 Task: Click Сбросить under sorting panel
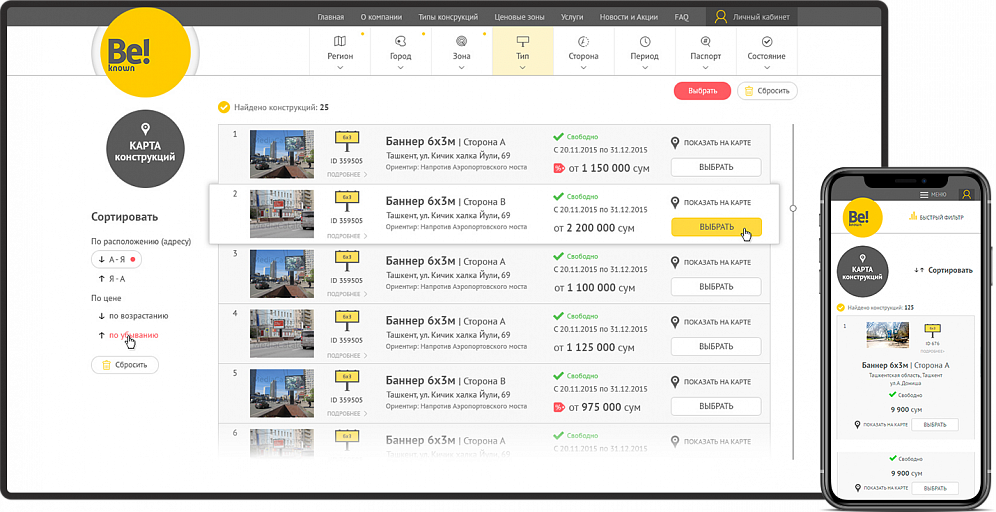tap(125, 365)
